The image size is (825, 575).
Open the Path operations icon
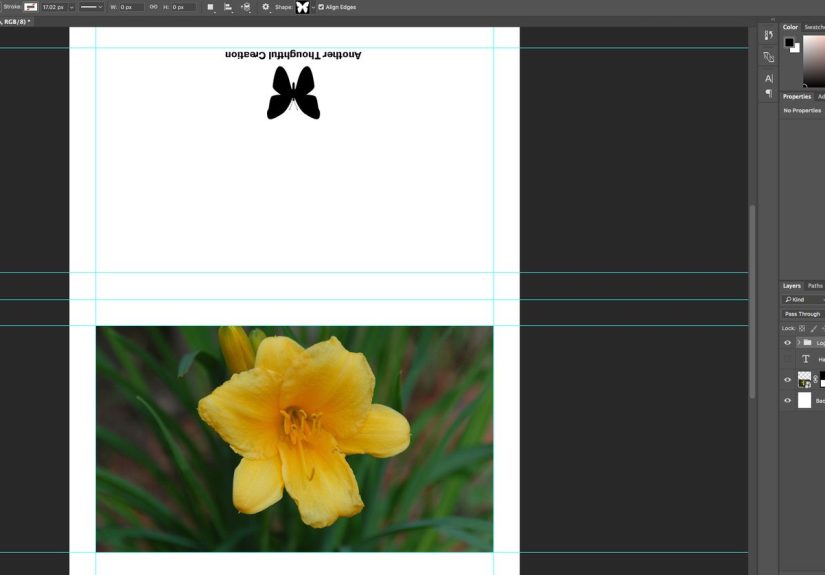pyautogui.click(x=210, y=7)
